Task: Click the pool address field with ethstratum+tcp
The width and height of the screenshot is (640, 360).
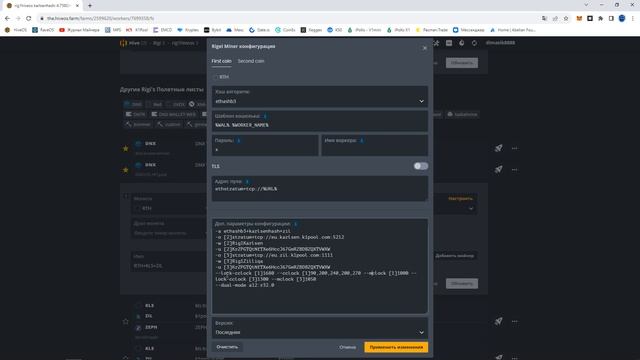Action: 320,189
